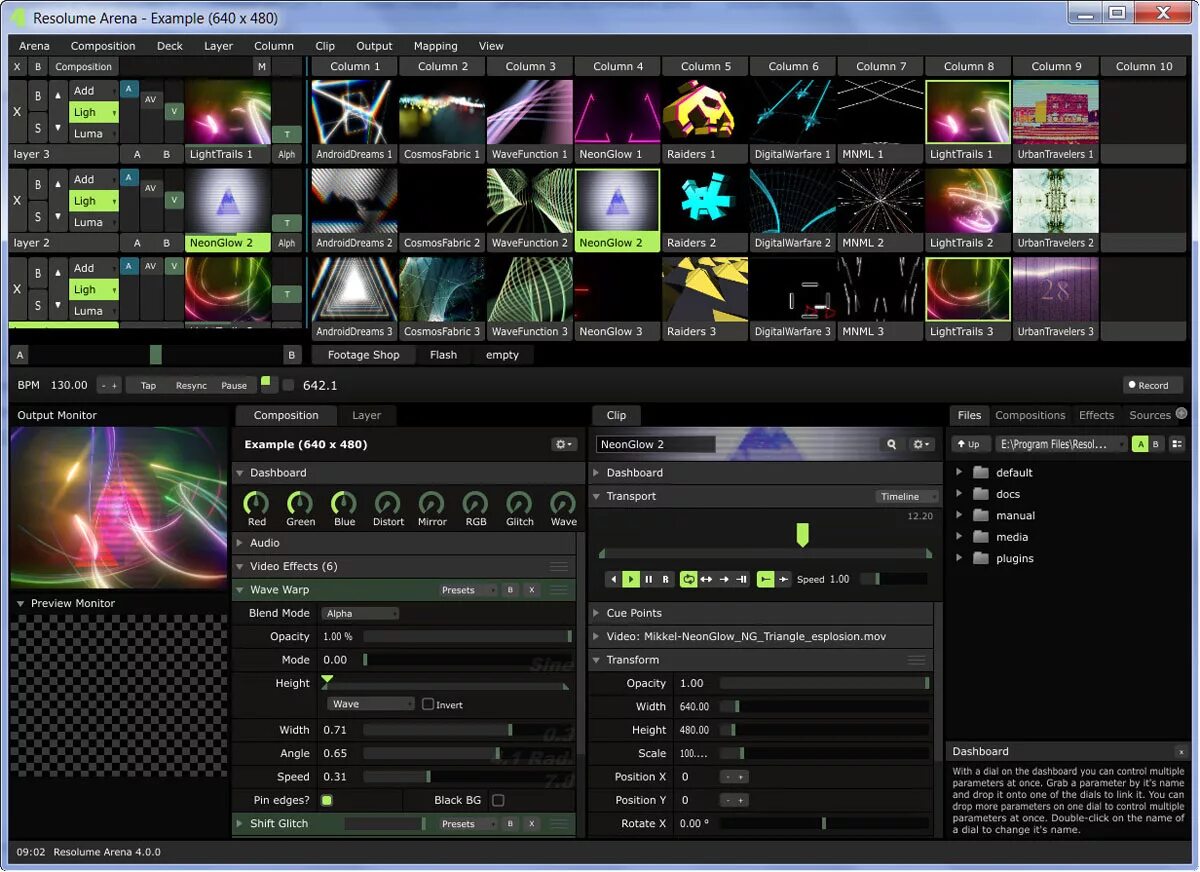
Task: Click the Blue dashboard dial
Action: [344, 503]
